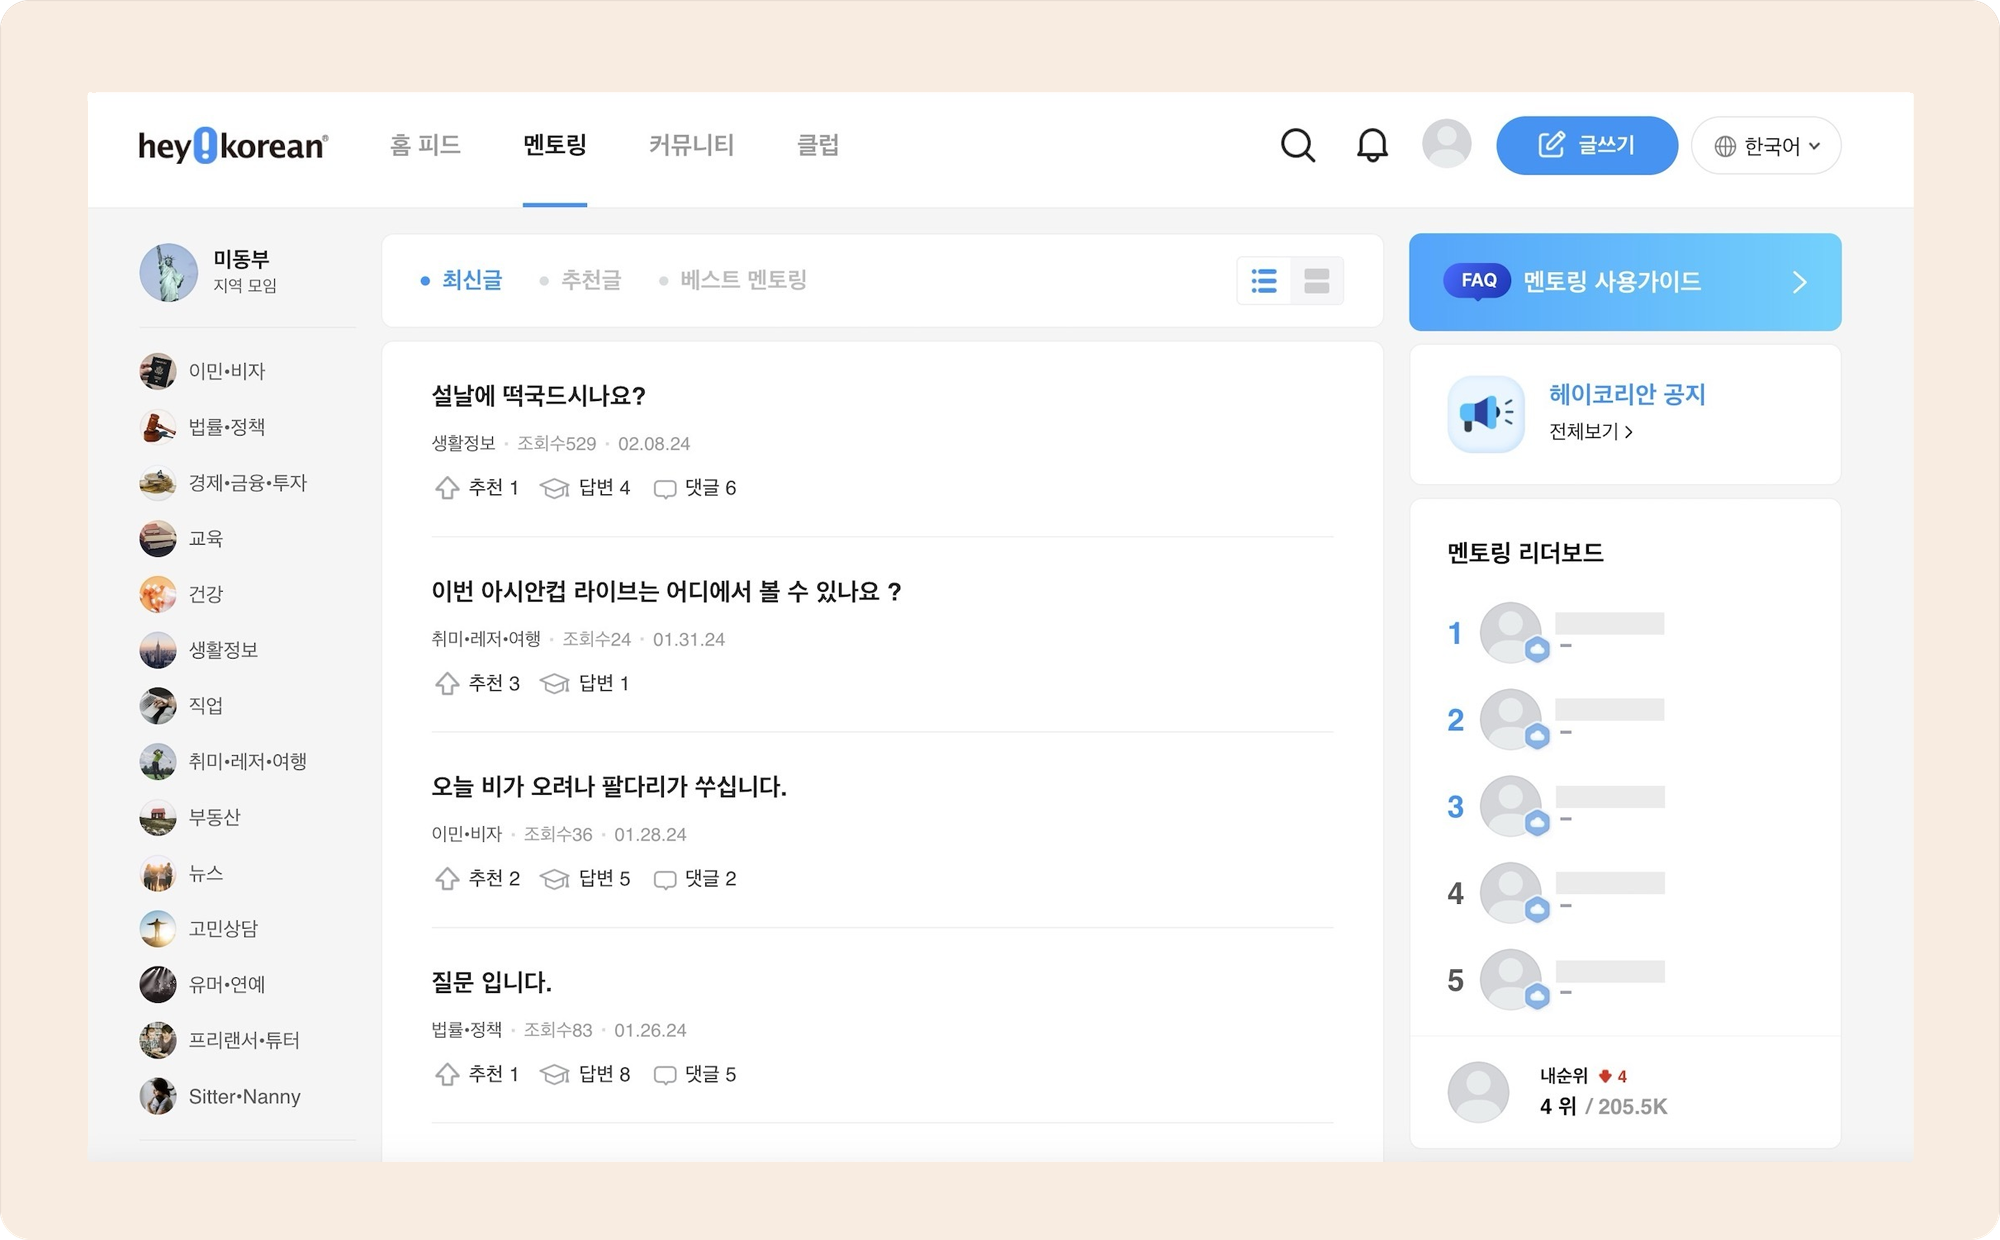This screenshot has height=1240, width=2000.
Task: Expand 멘토링 사용가이드 via chevron
Action: pyautogui.click(x=1799, y=282)
